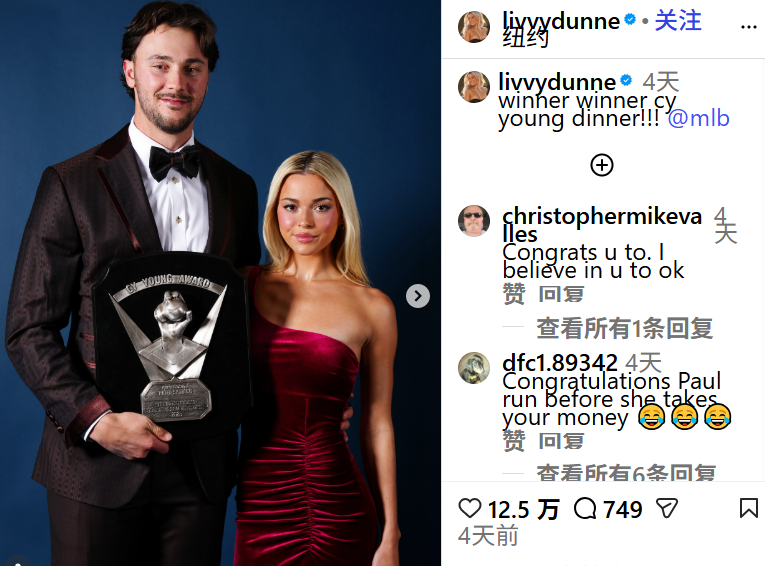Like the post with heart icon
The image size is (765, 566).
(470, 508)
